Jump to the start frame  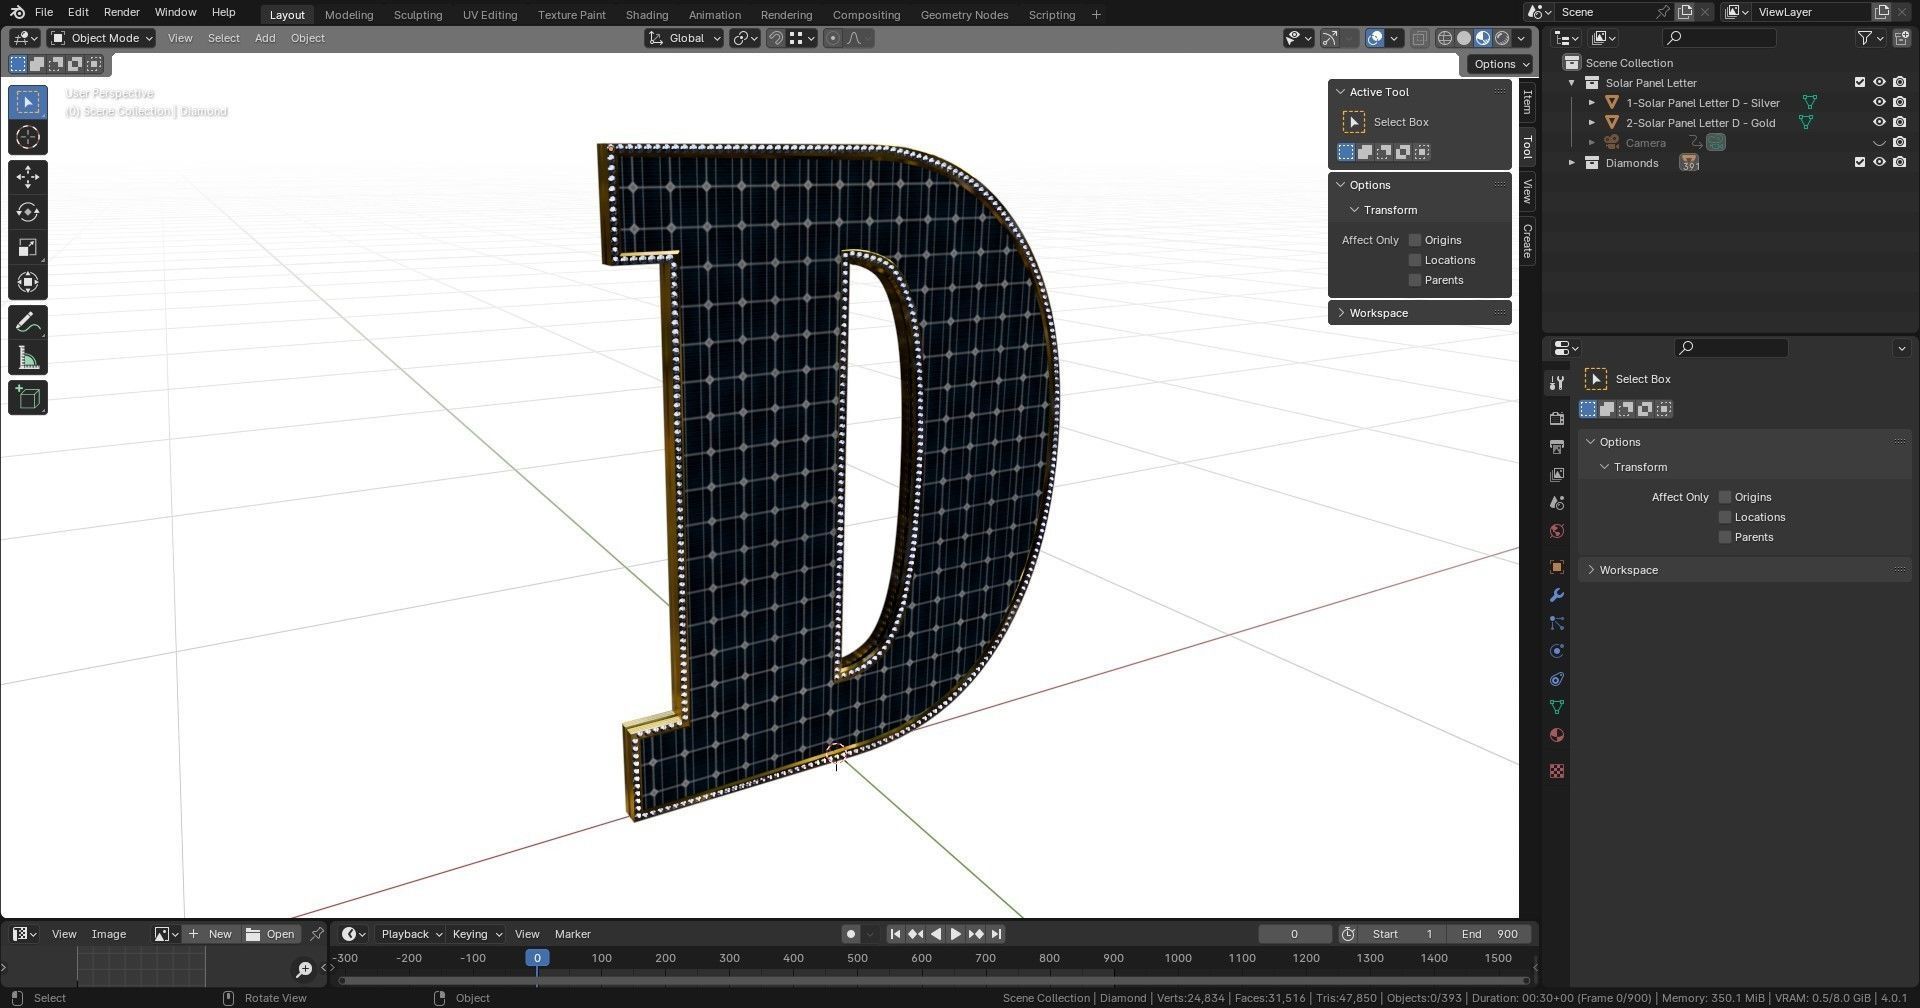click(895, 934)
